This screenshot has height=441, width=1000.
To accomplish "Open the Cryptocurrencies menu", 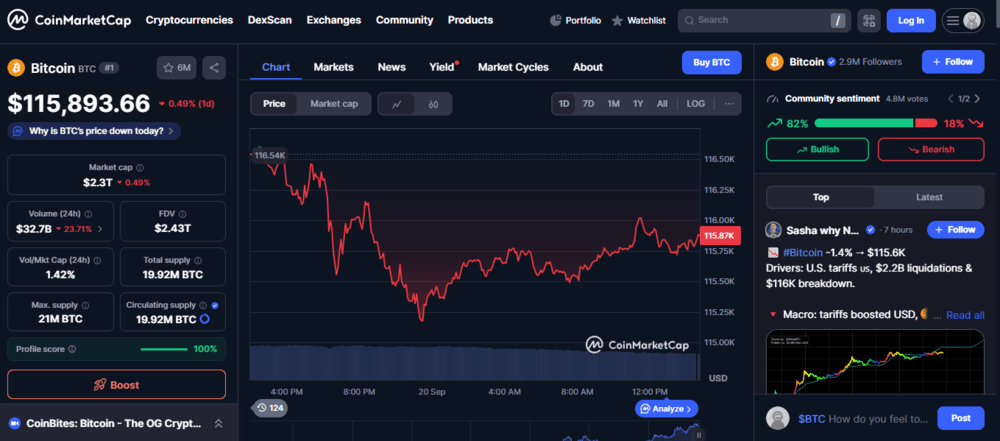I will pos(189,20).
